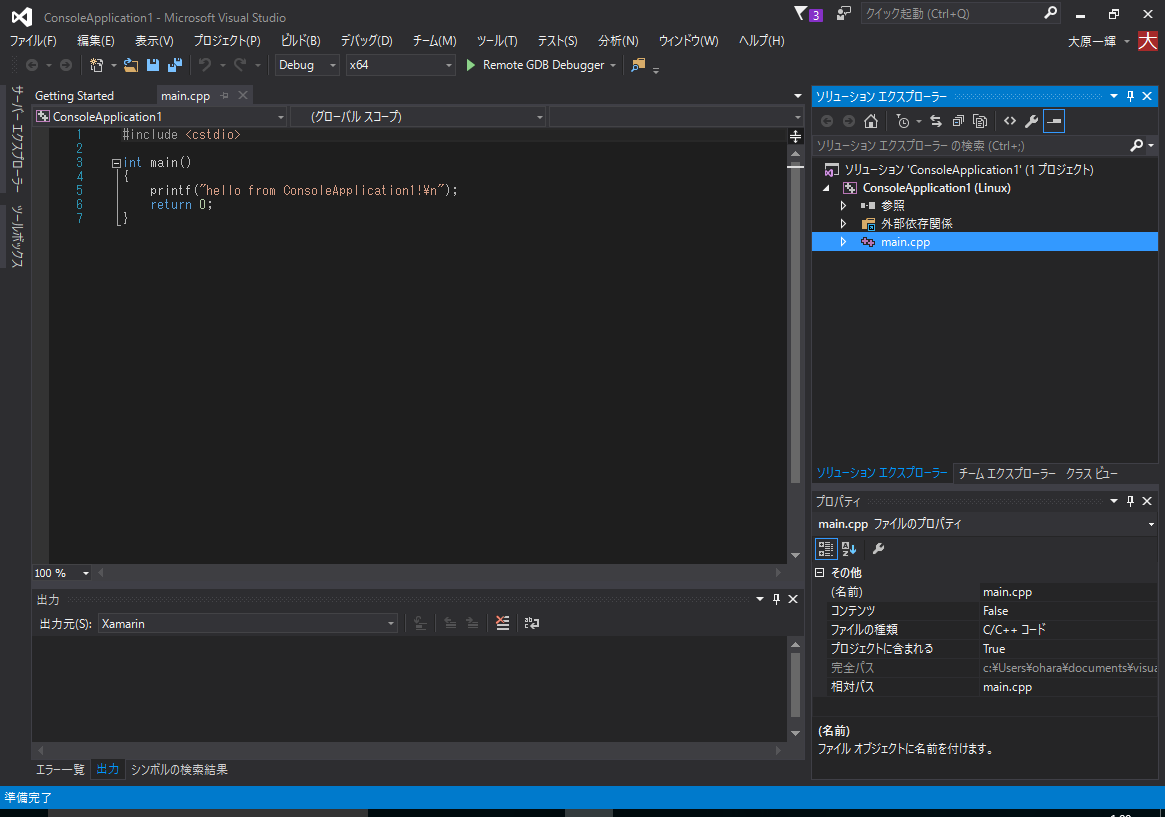This screenshot has height=817, width=1165.
Task: Click Solution Explorer Home icon
Action: pos(871,121)
